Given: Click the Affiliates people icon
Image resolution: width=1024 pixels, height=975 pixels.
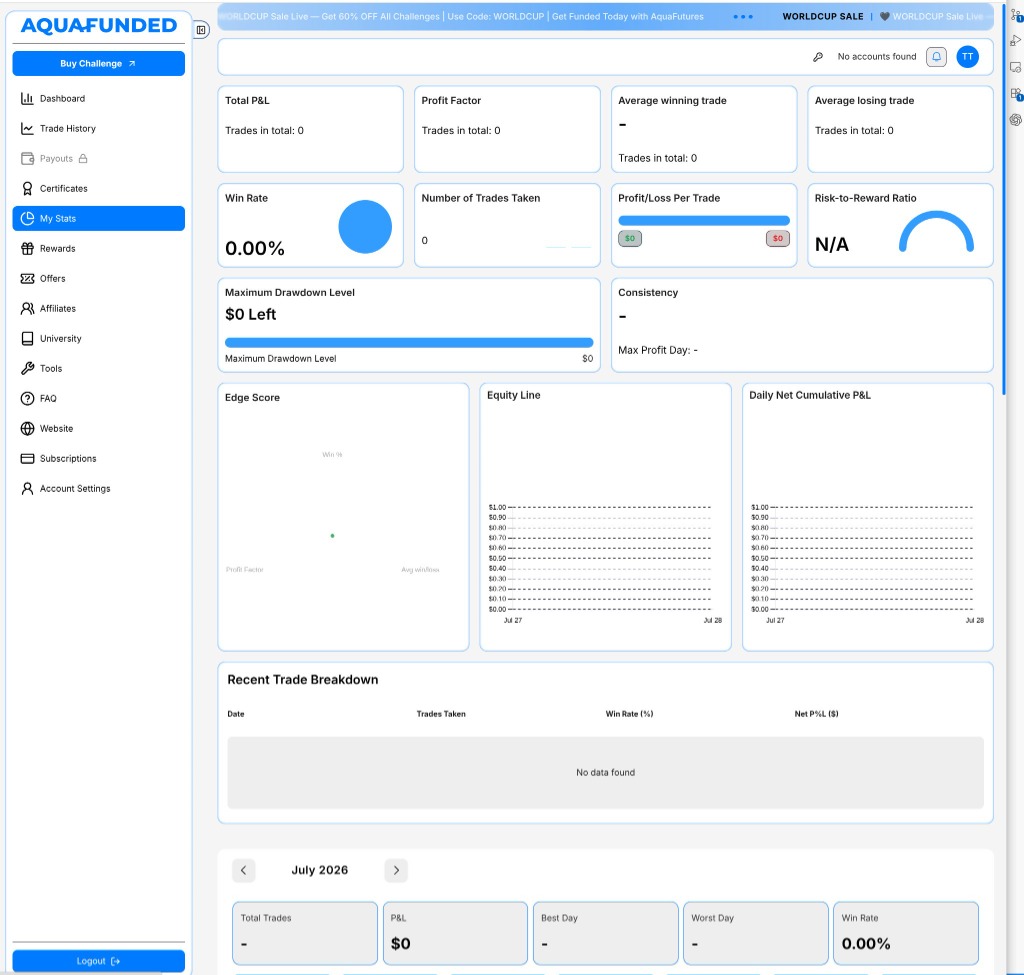Looking at the screenshot, I should pos(27,308).
